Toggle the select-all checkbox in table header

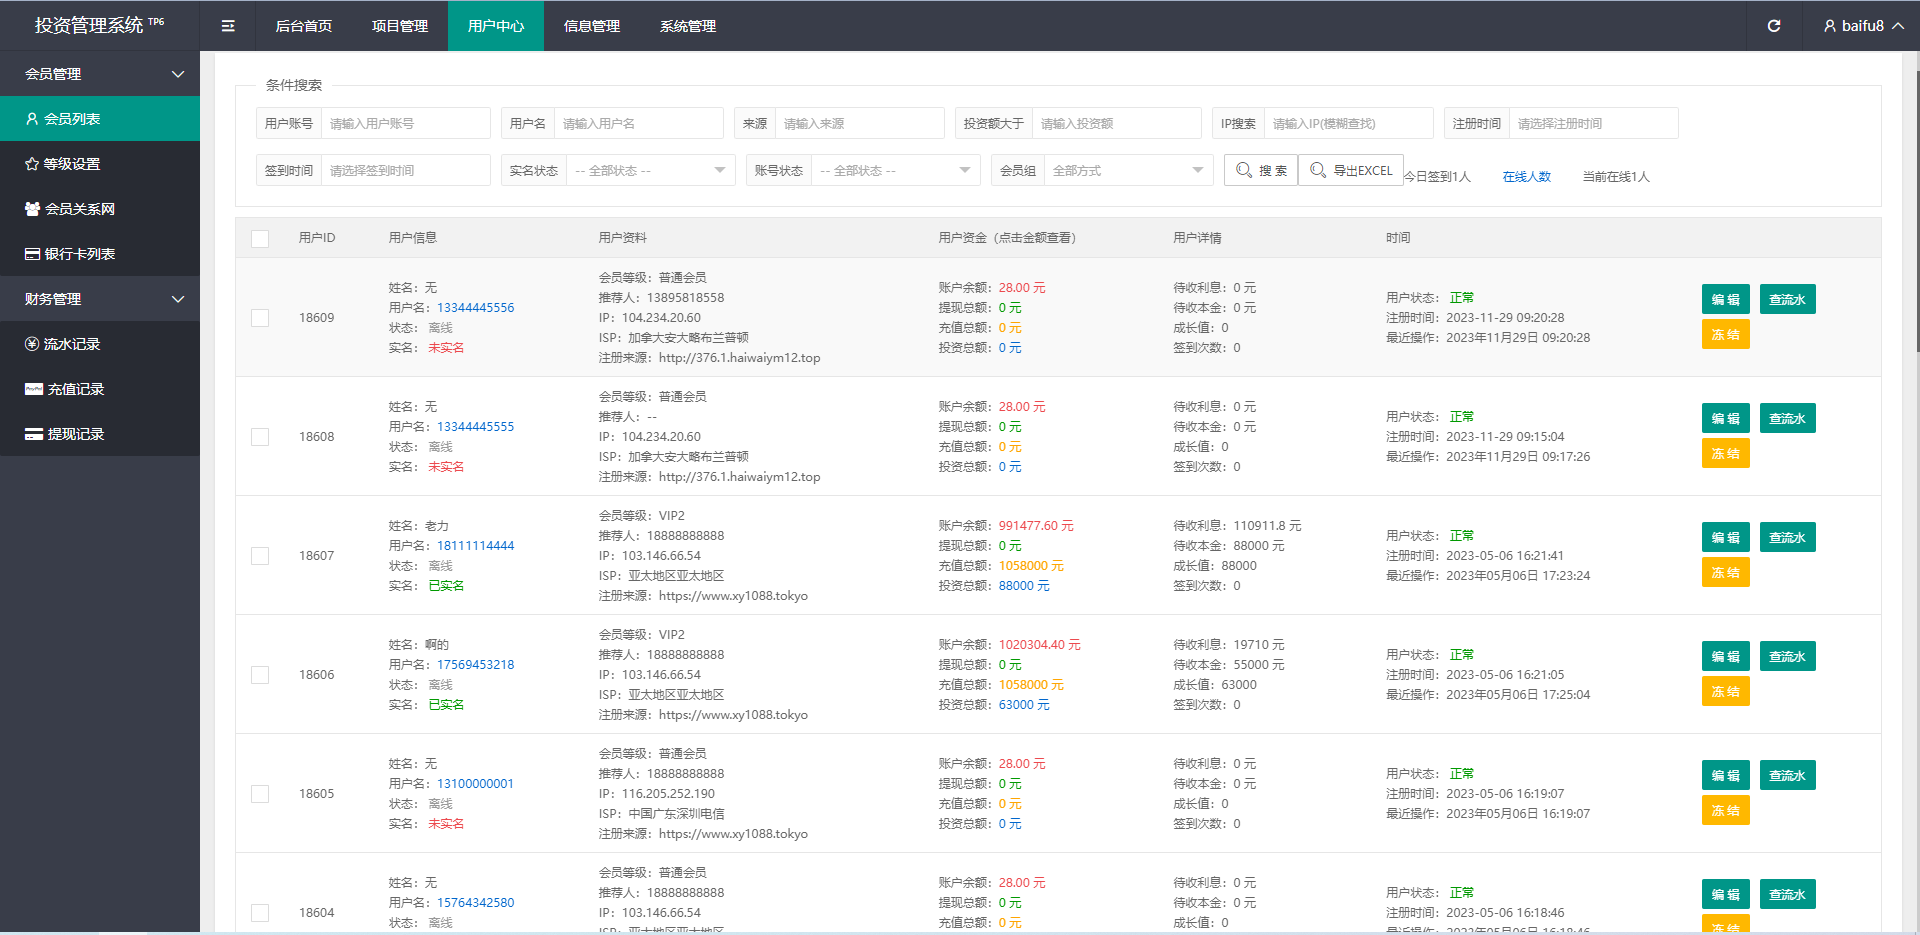(260, 238)
